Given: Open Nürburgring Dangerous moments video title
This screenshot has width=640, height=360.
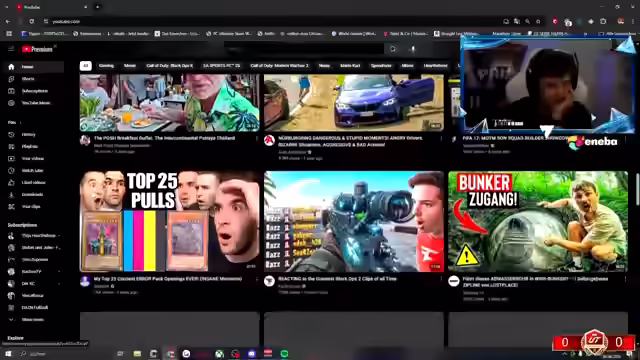Looking at the screenshot, I should coord(350,141).
